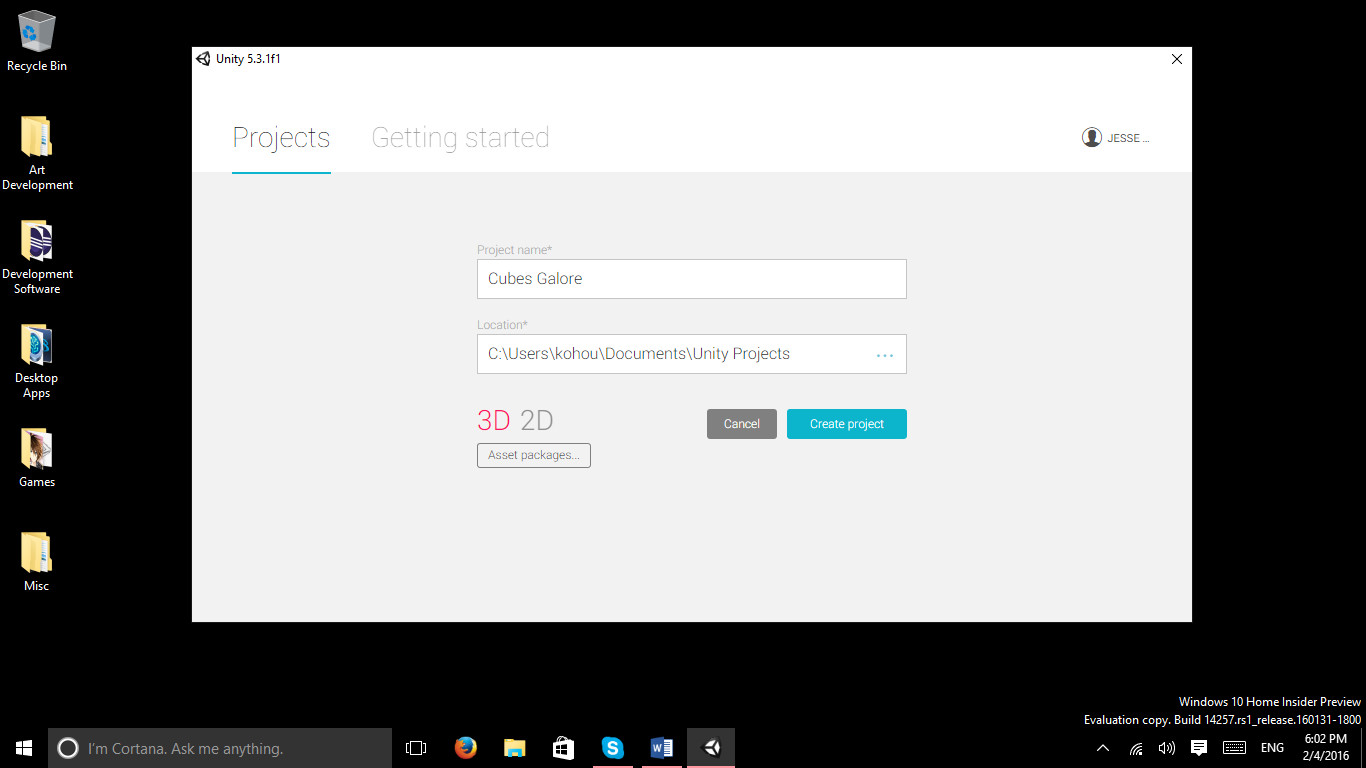The image size is (1366, 768).
Task: Open the Windows Start menu
Action: pos(24,748)
